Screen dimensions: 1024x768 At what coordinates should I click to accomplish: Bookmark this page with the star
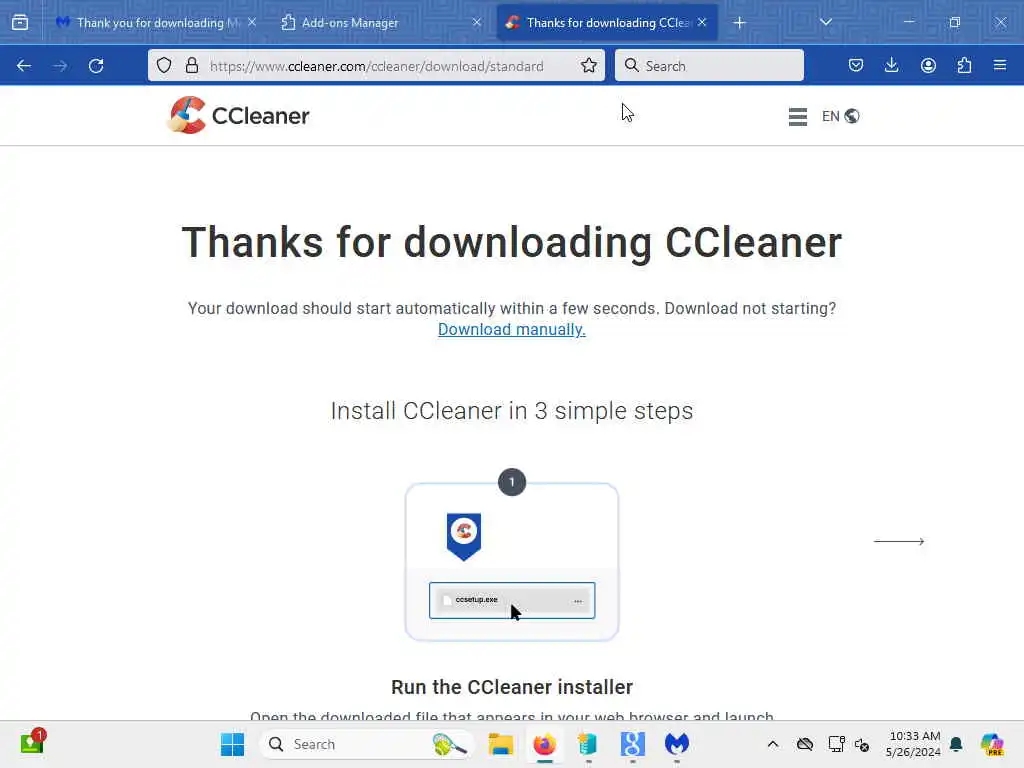[x=589, y=65]
